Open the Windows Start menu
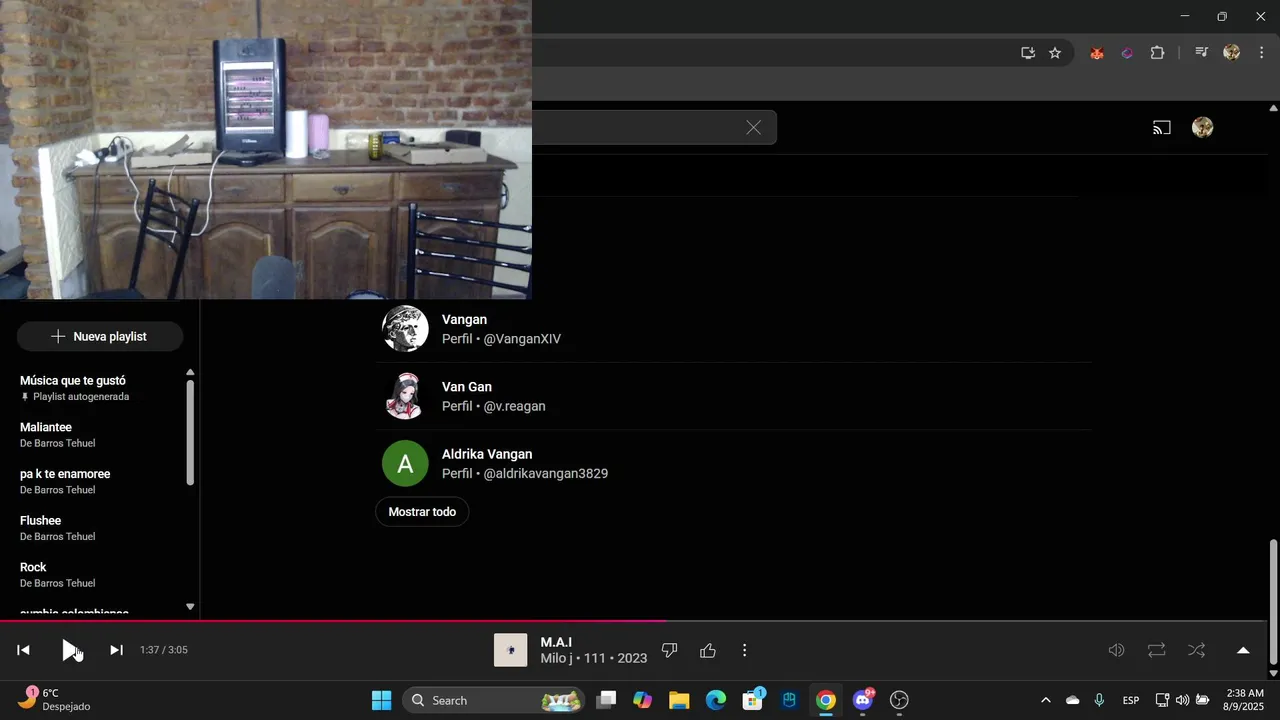The height and width of the screenshot is (720, 1280). point(382,700)
